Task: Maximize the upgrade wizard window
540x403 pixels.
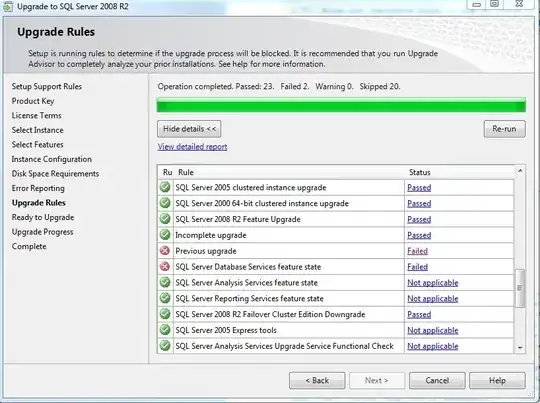Action: (x=495, y=4)
